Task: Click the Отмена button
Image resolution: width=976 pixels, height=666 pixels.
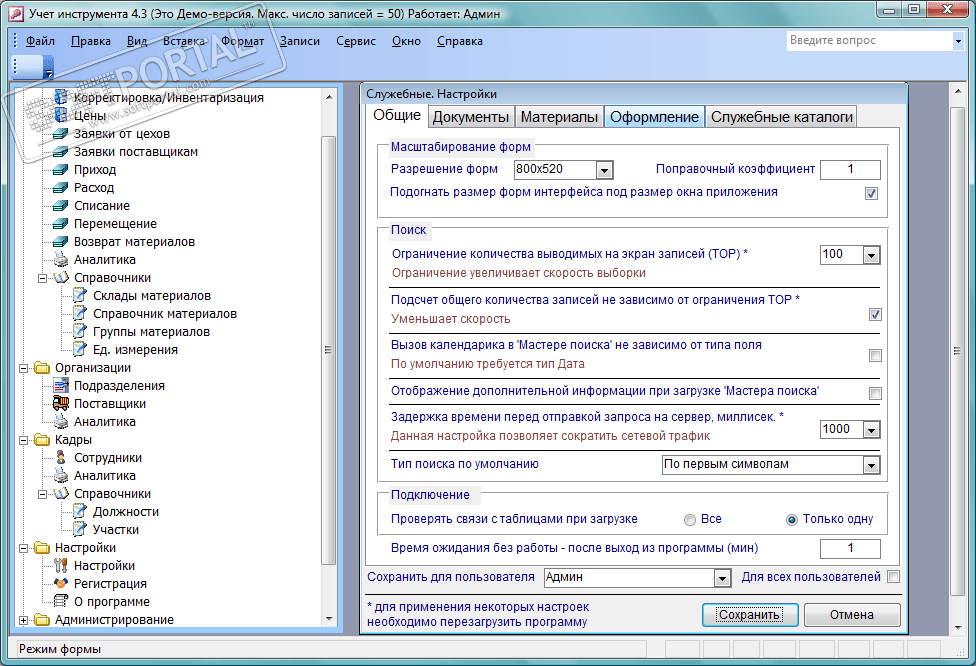Action: tap(852, 615)
